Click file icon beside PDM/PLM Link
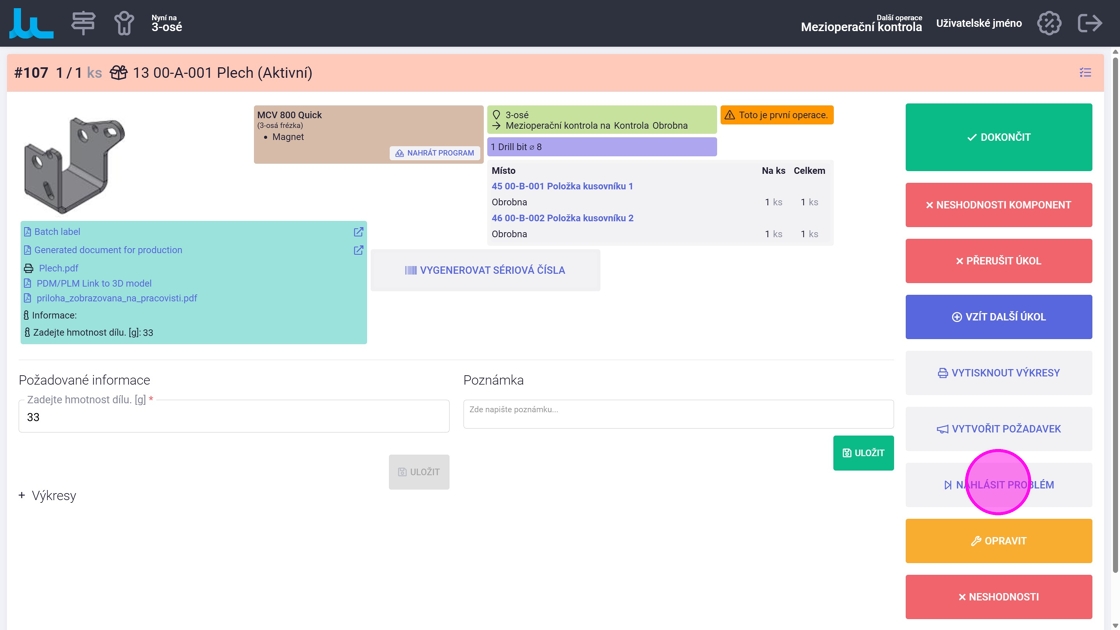 pos(27,284)
